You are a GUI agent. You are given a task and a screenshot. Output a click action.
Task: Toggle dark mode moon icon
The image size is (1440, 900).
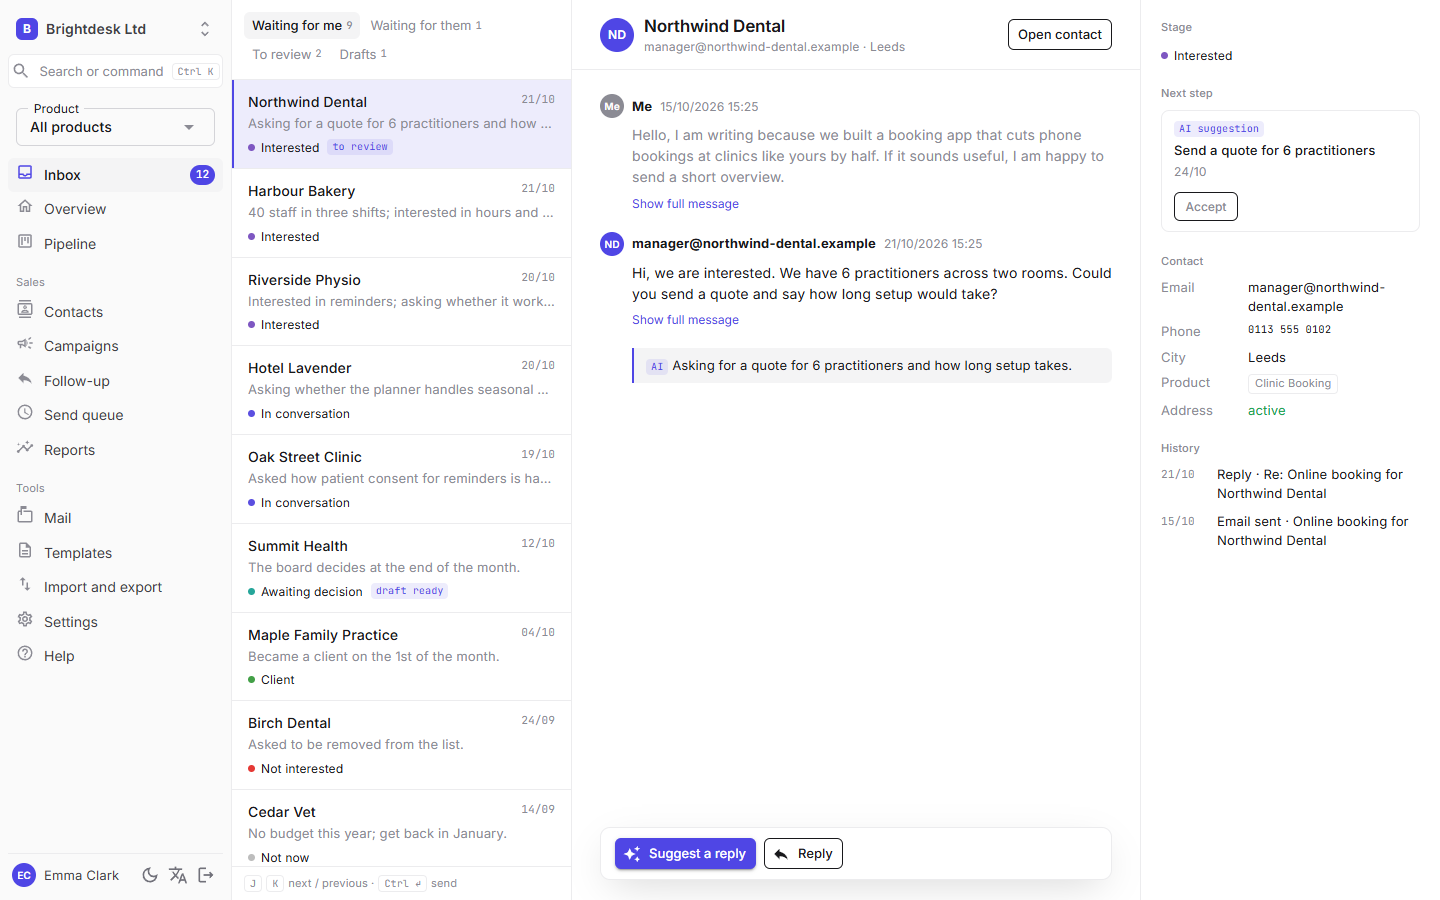(150, 875)
